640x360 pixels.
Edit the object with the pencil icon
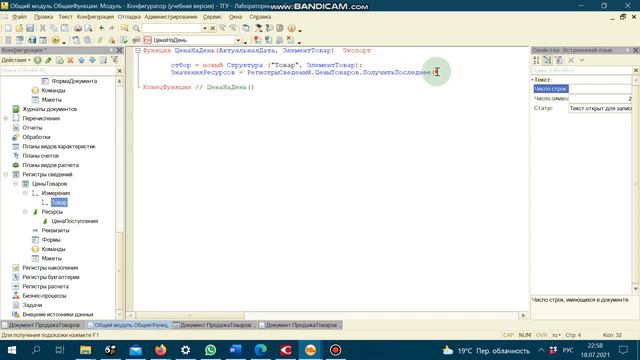(x=48, y=60)
